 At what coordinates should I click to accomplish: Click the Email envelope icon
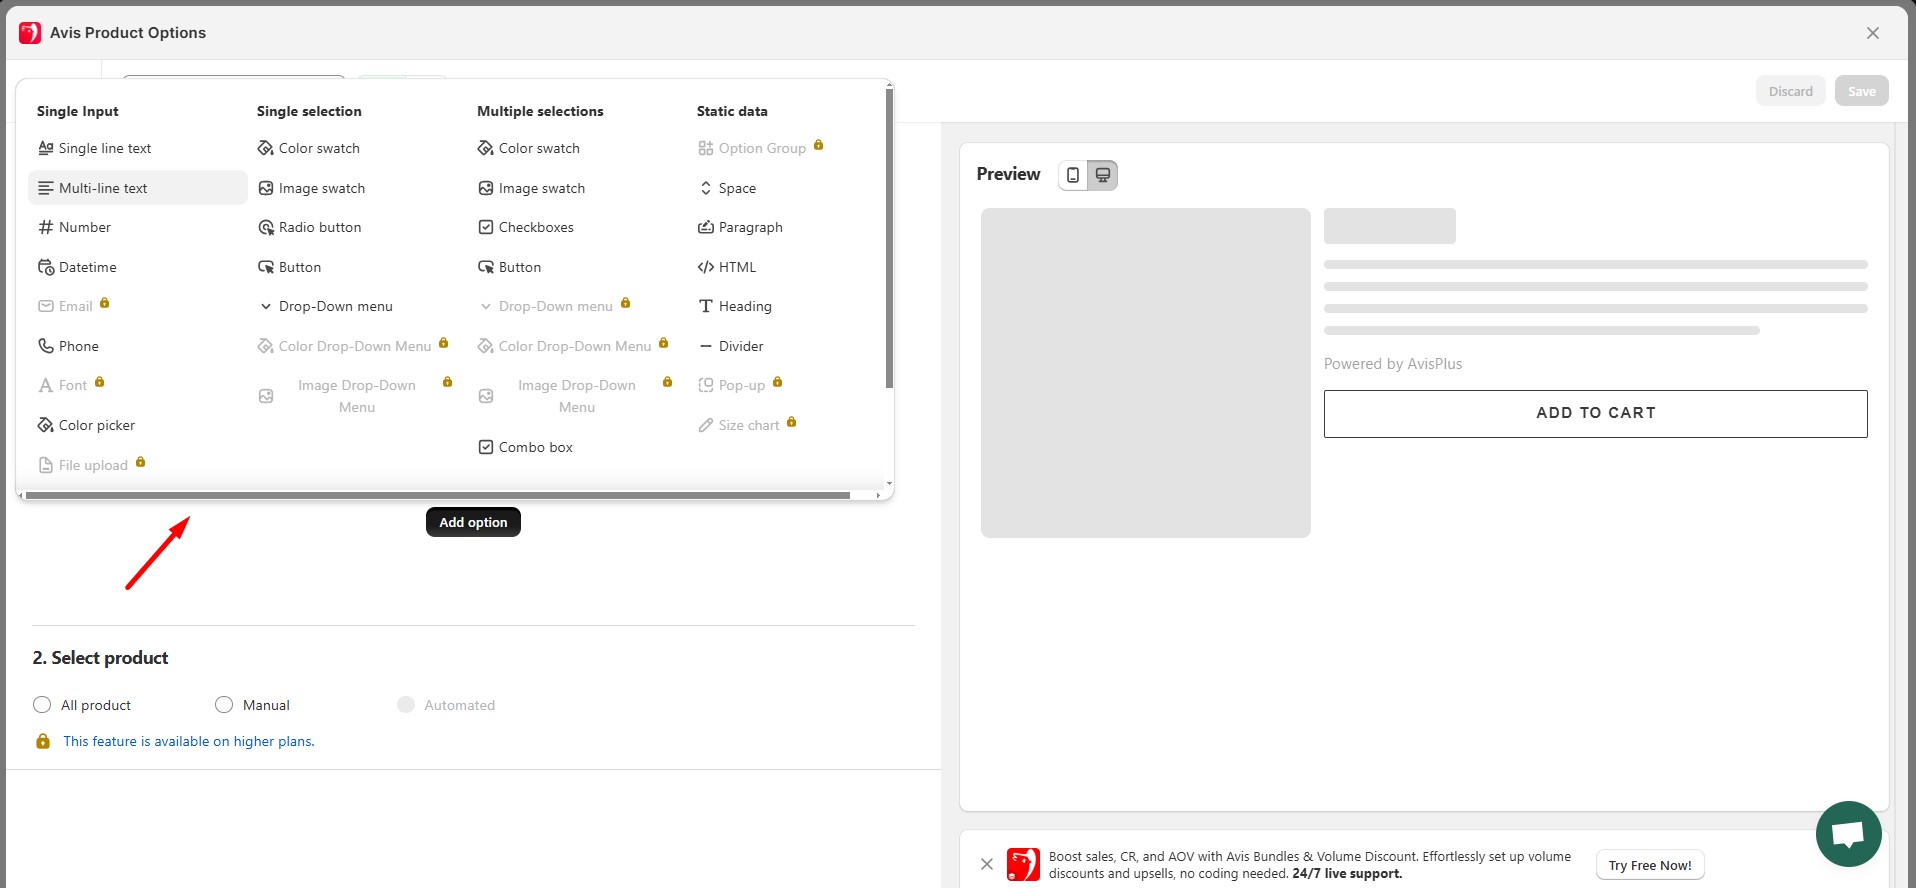(46, 306)
